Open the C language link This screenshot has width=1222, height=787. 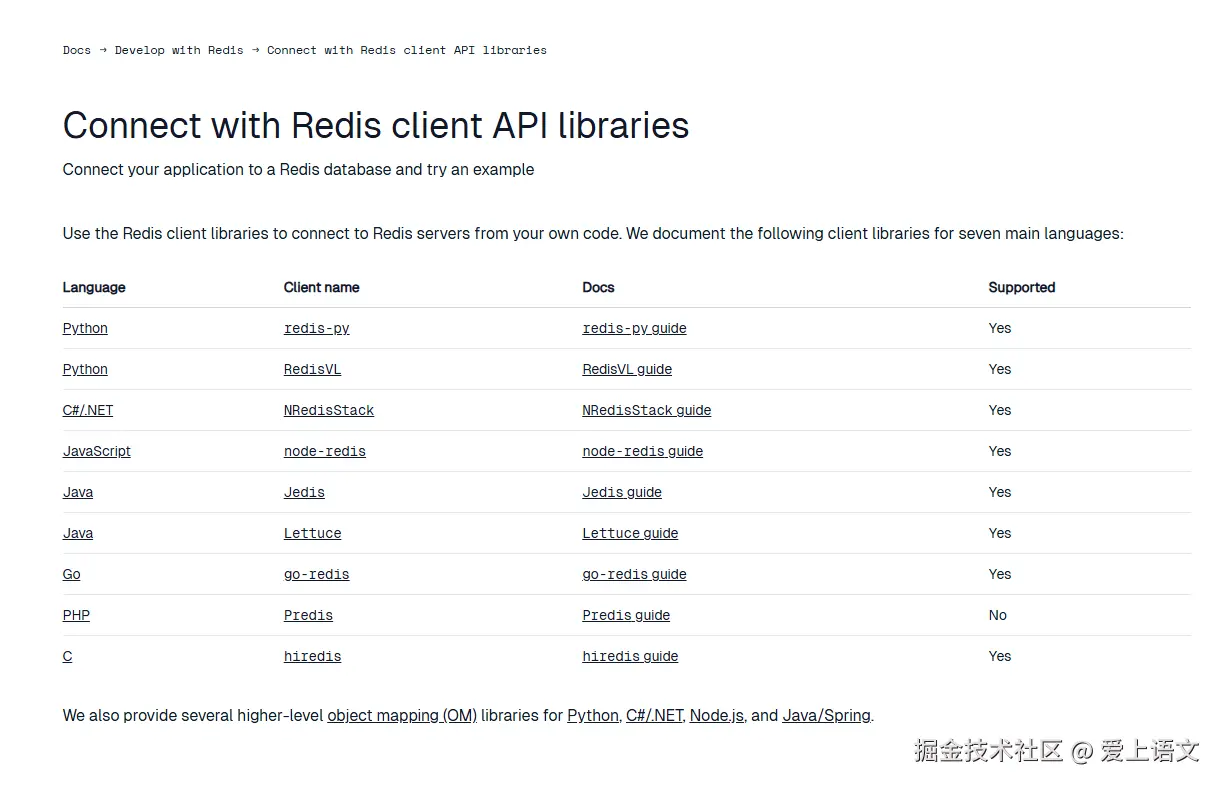point(68,656)
